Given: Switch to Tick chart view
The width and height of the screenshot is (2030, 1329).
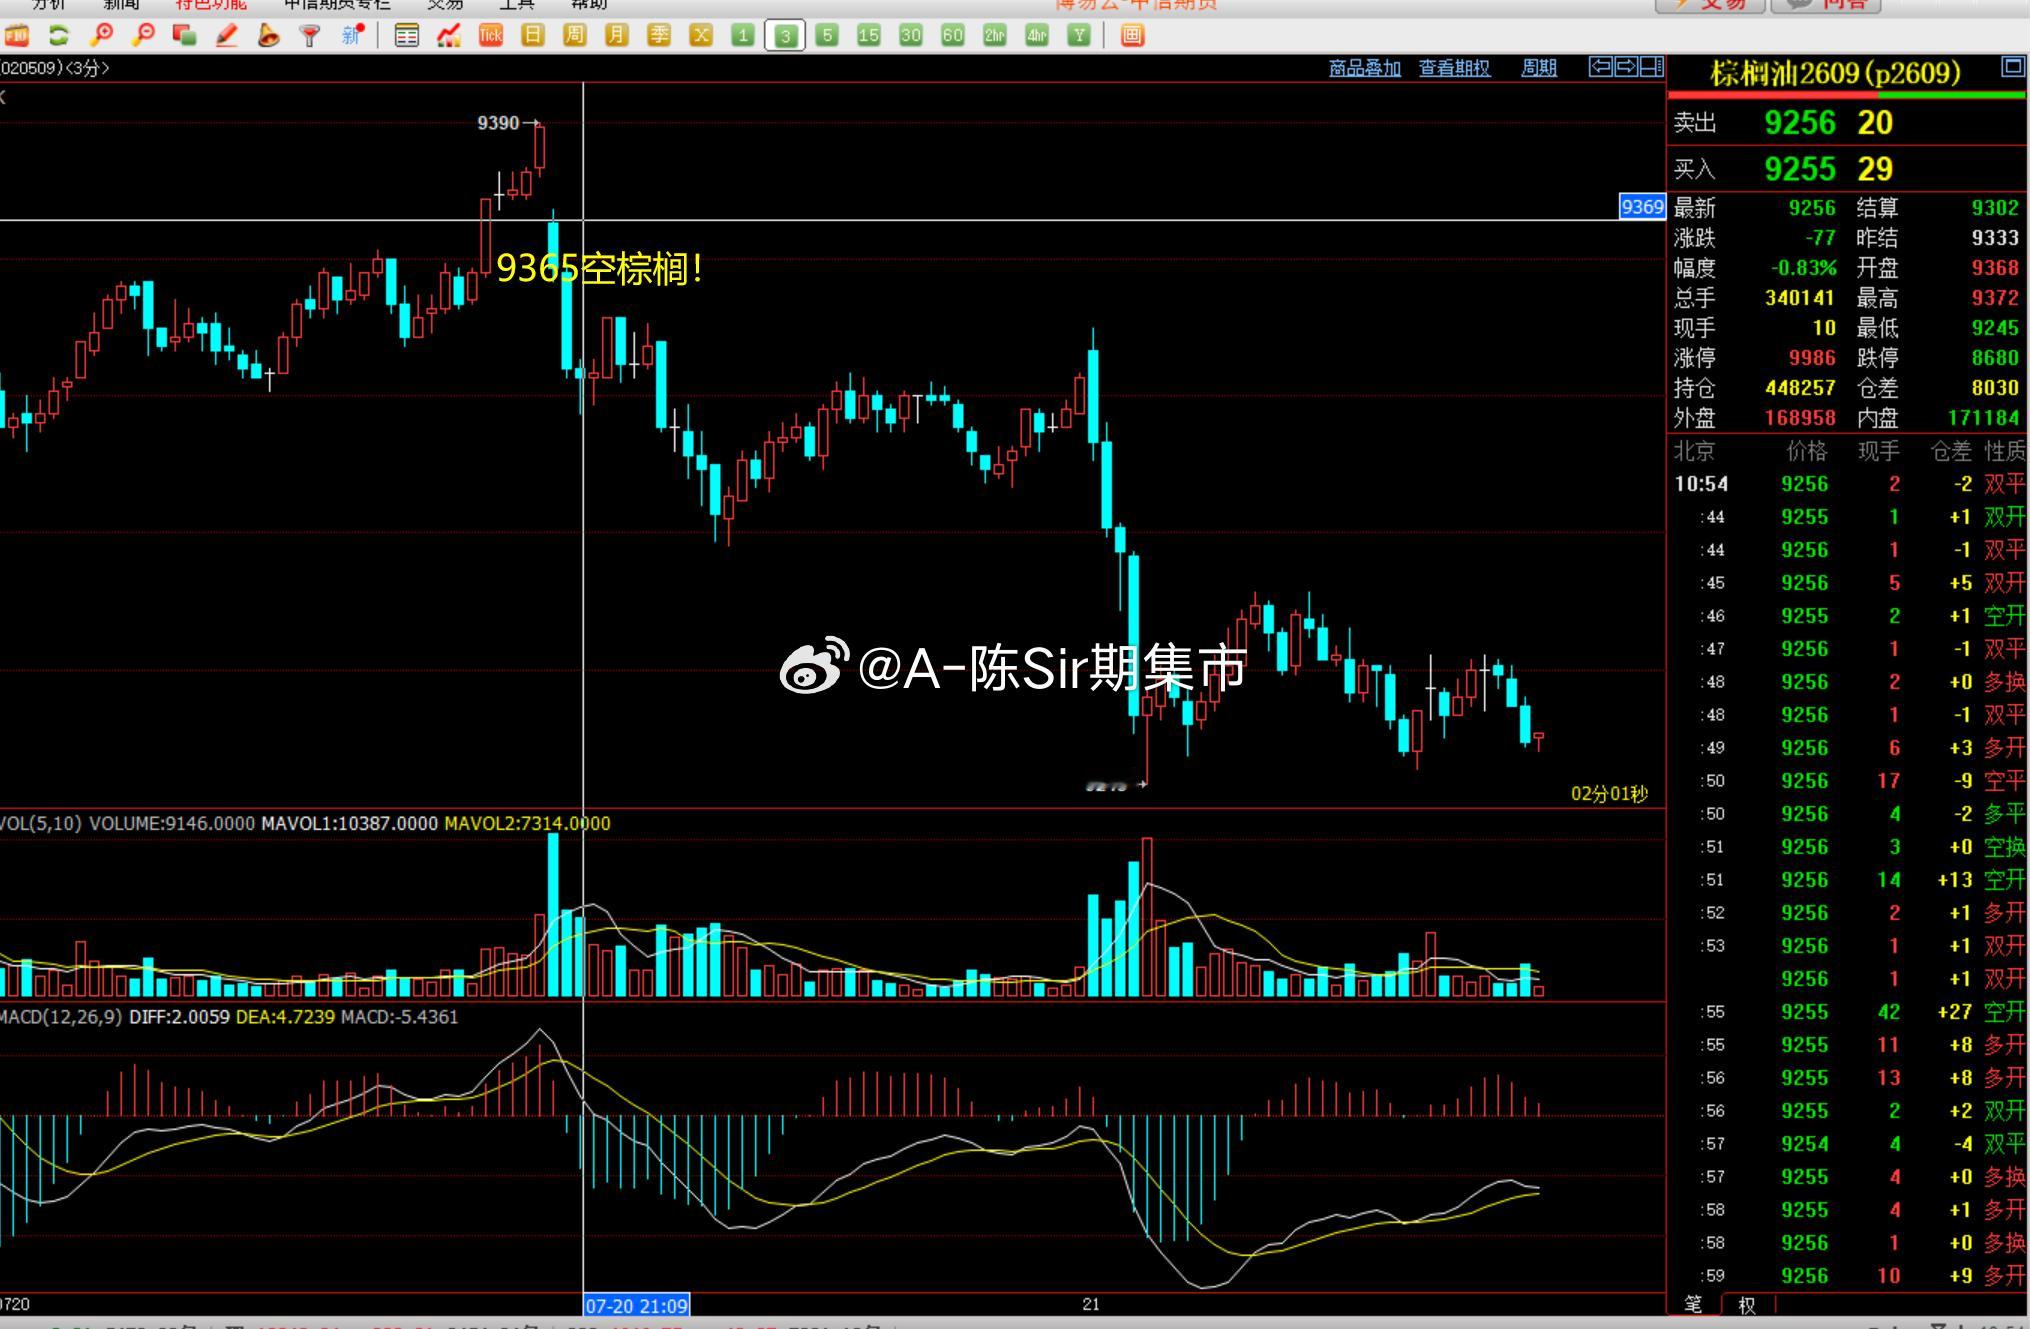Looking at the screenshot, I should [x=491, y=36].
